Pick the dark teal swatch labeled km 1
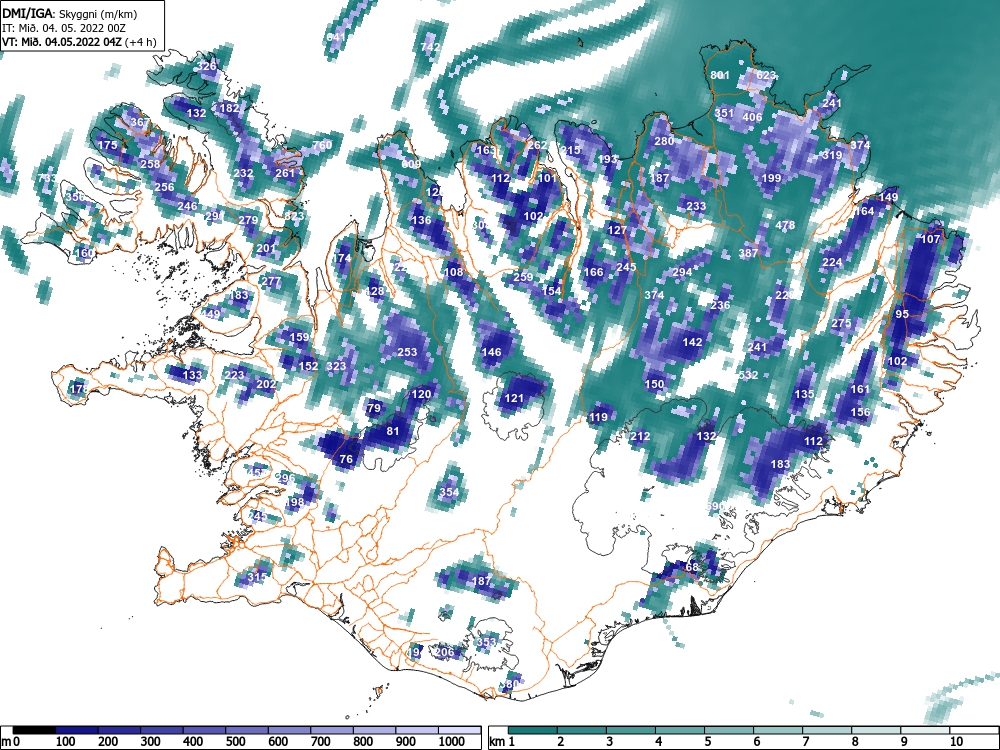 click(x=533, y=730)
